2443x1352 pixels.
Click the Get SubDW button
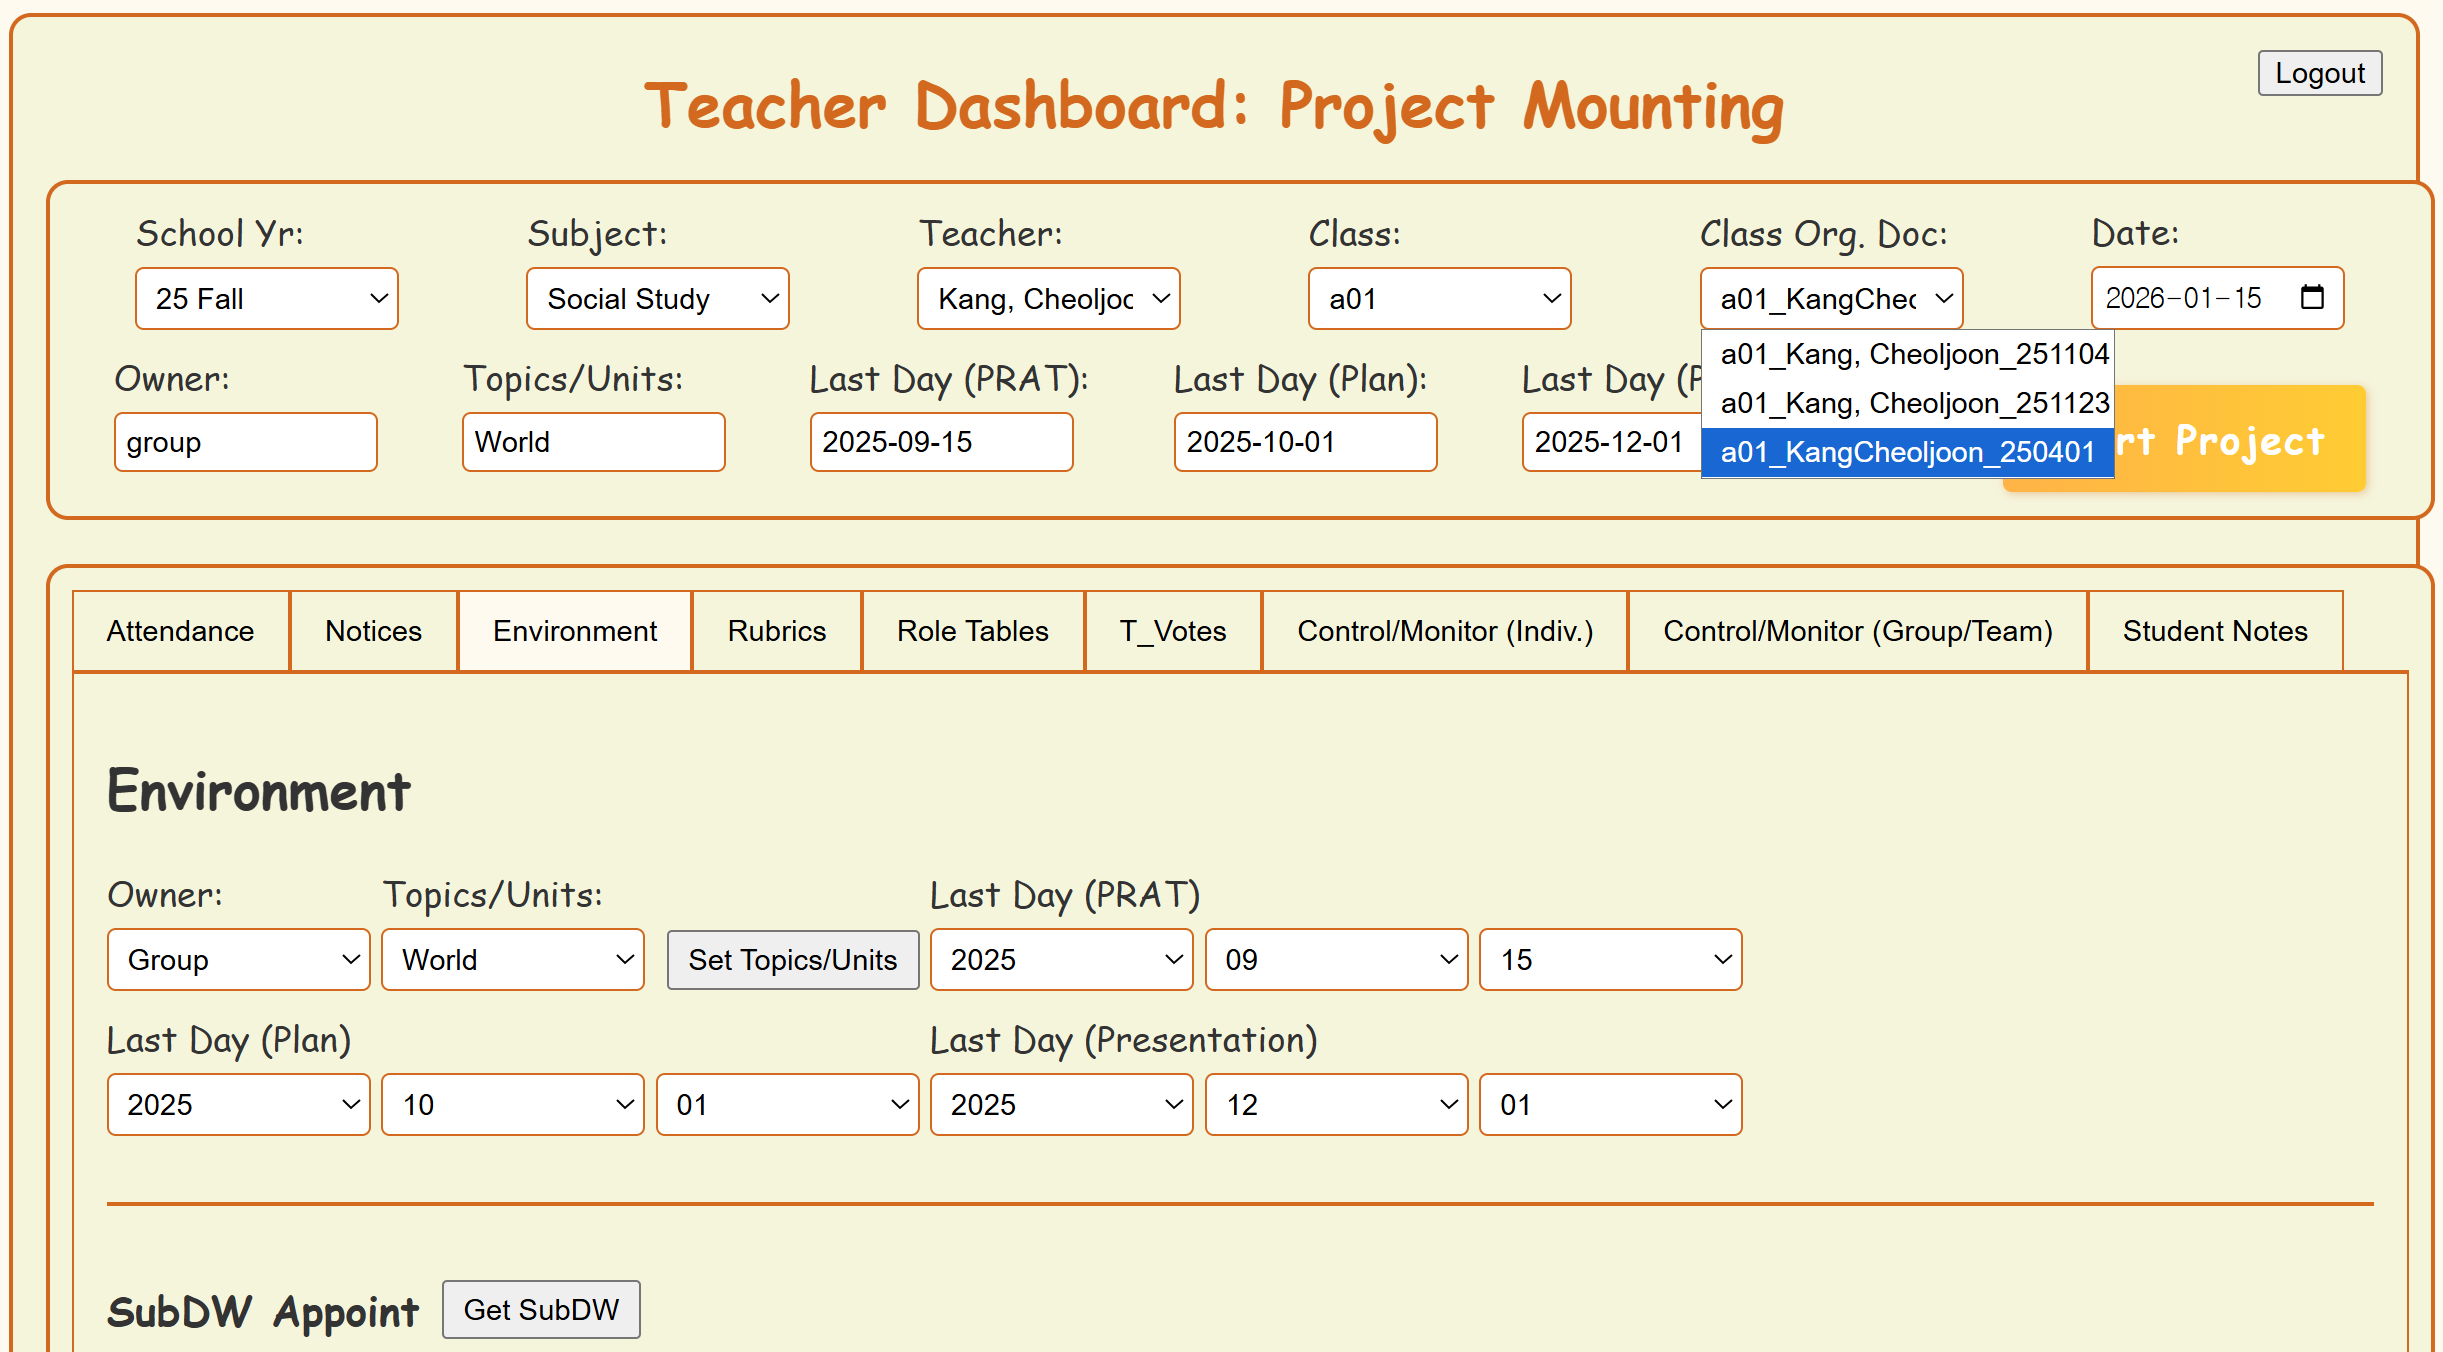coord(541,1309)
